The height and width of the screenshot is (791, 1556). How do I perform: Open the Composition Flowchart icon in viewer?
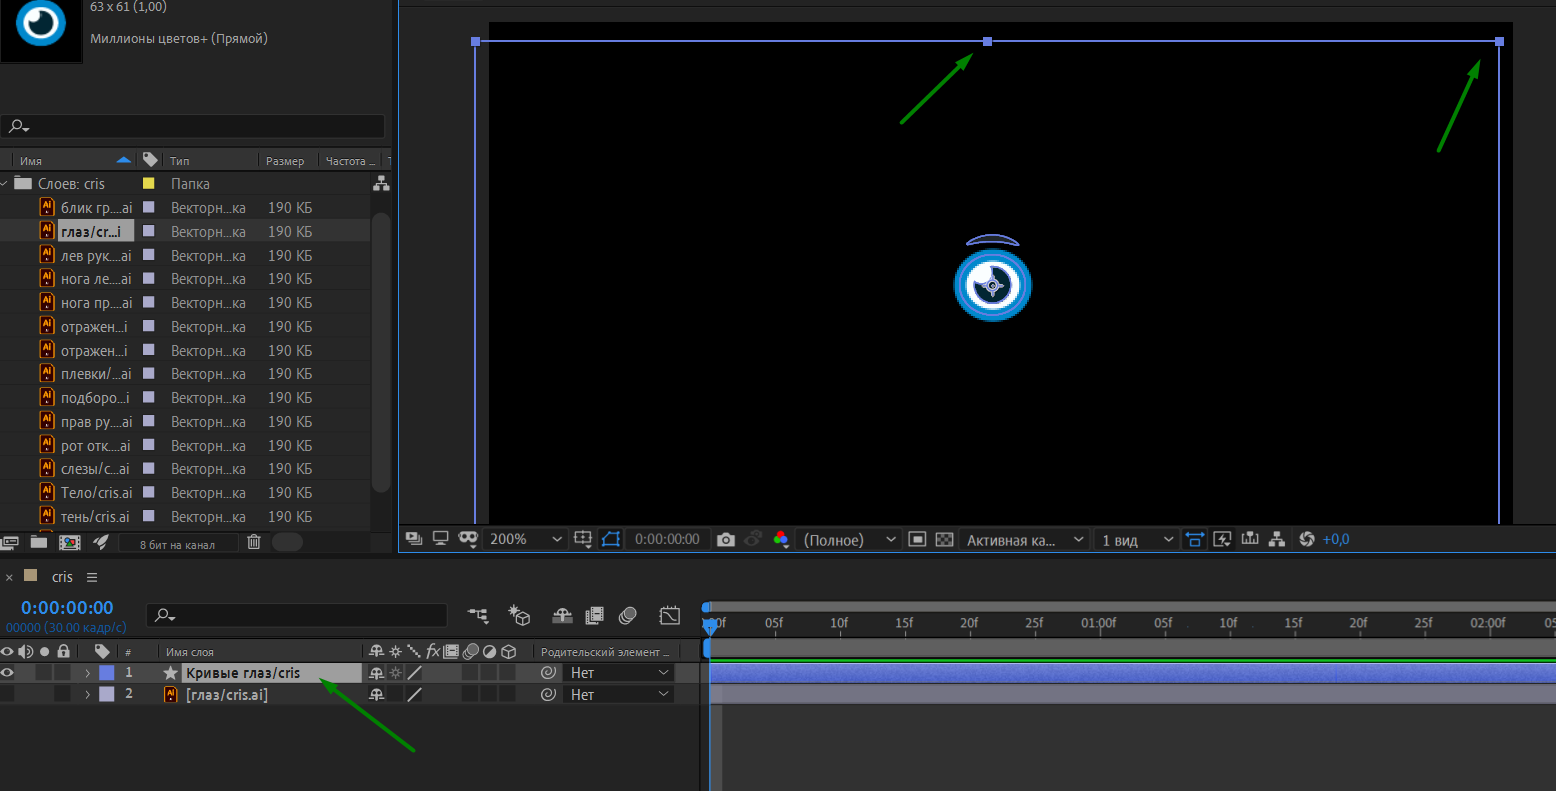1277,539
